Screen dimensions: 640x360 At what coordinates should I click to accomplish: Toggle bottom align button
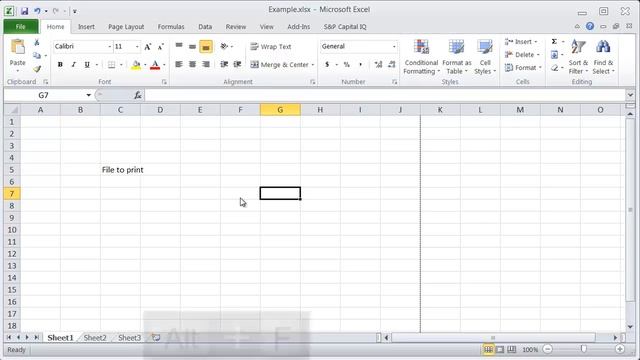206,47
